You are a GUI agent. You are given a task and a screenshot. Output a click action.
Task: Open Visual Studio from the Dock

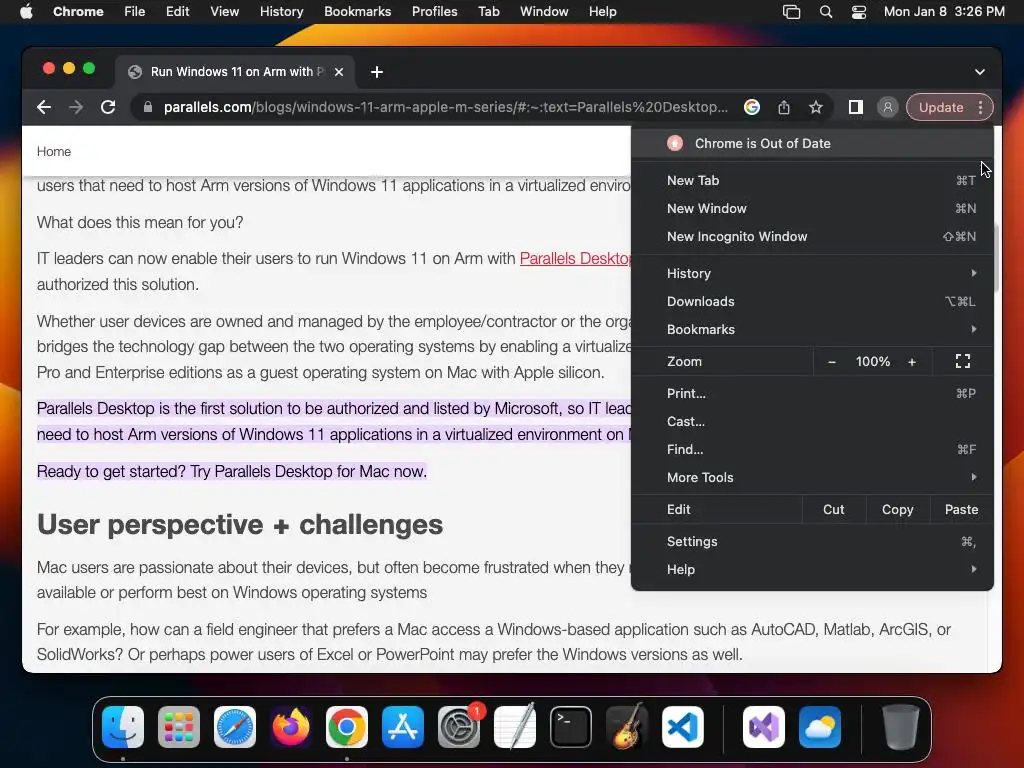coord(764,727)
